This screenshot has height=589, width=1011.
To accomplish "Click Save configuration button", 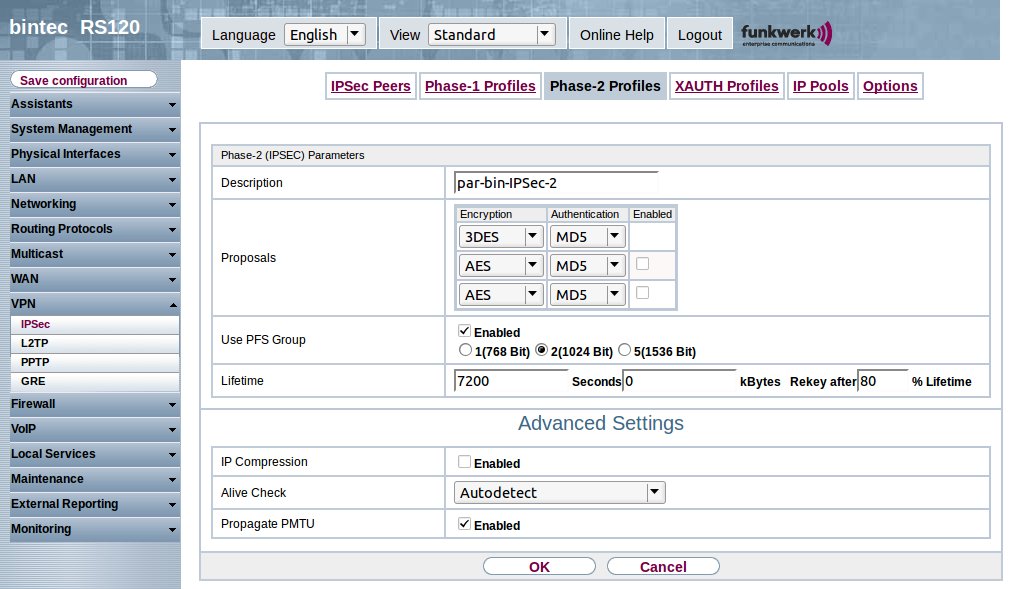I will [84, 80].
